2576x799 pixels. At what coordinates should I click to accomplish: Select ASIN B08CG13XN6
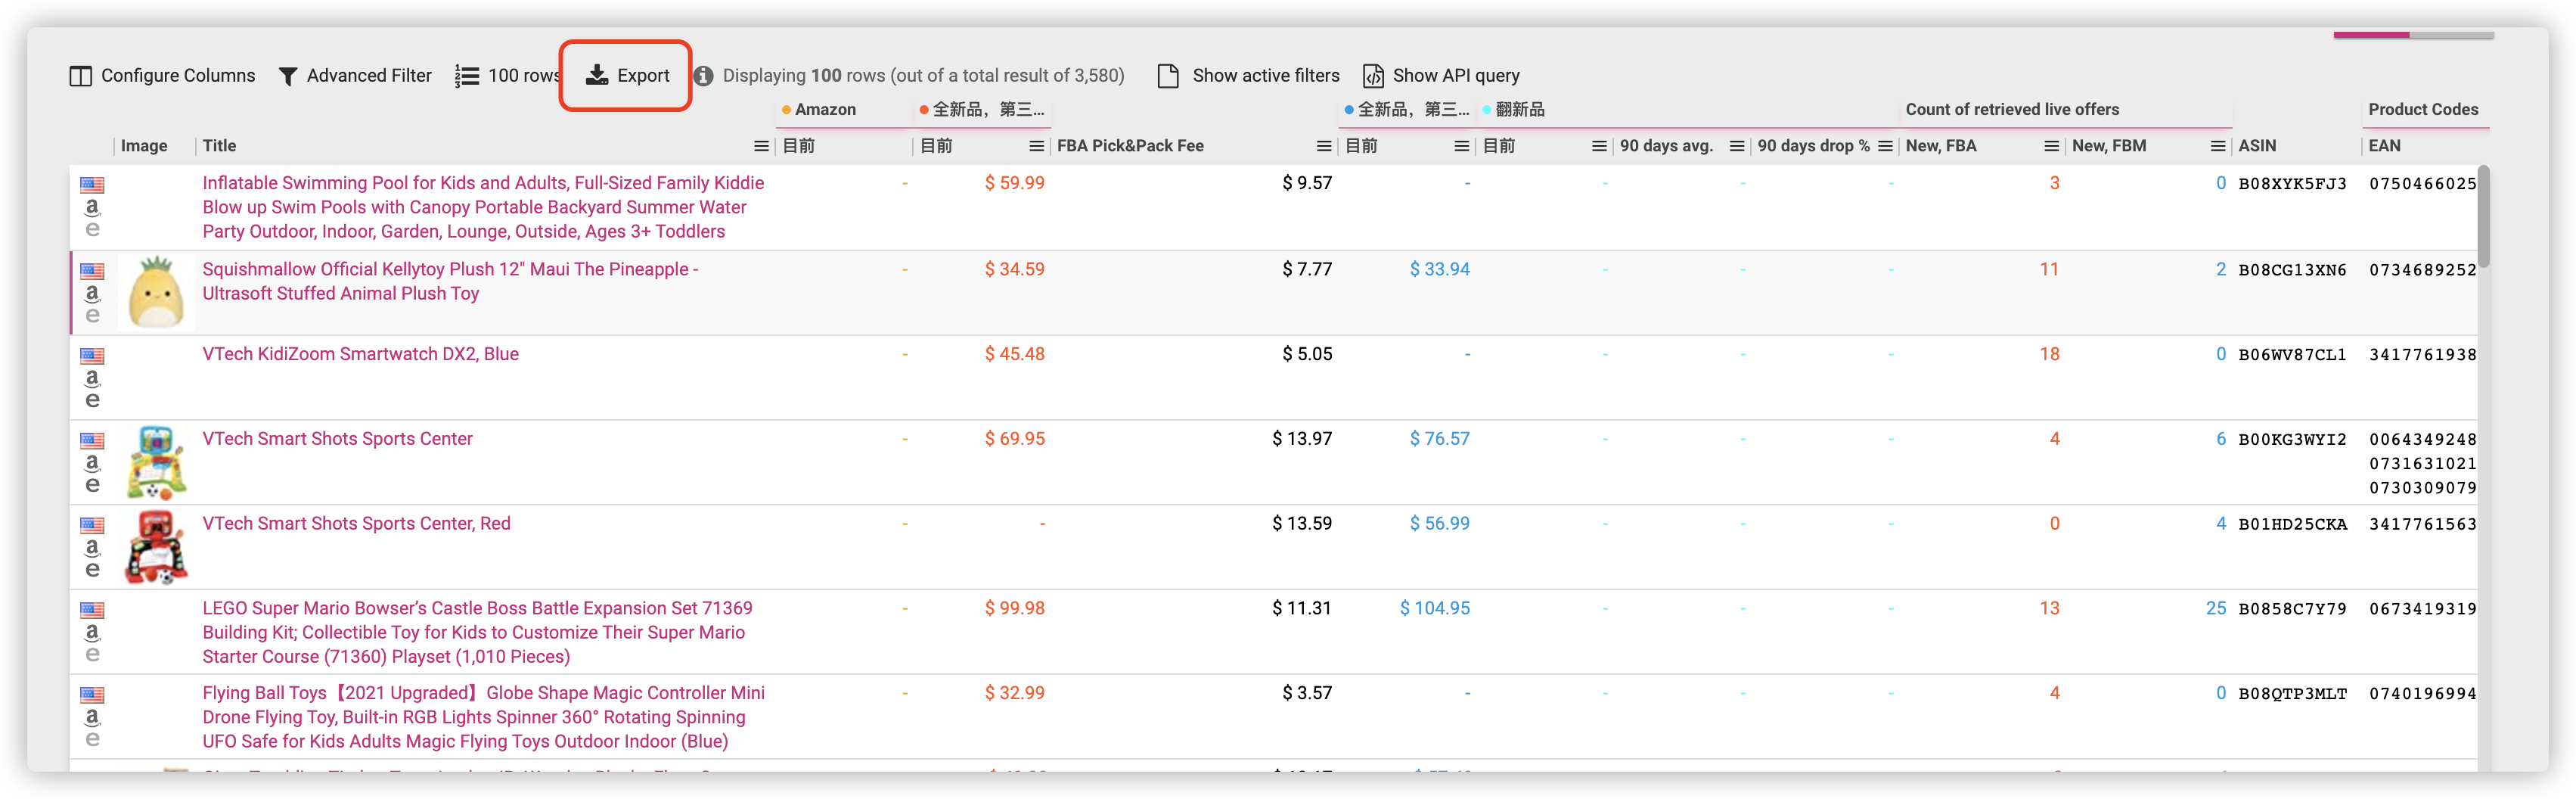click(2292, 270)
